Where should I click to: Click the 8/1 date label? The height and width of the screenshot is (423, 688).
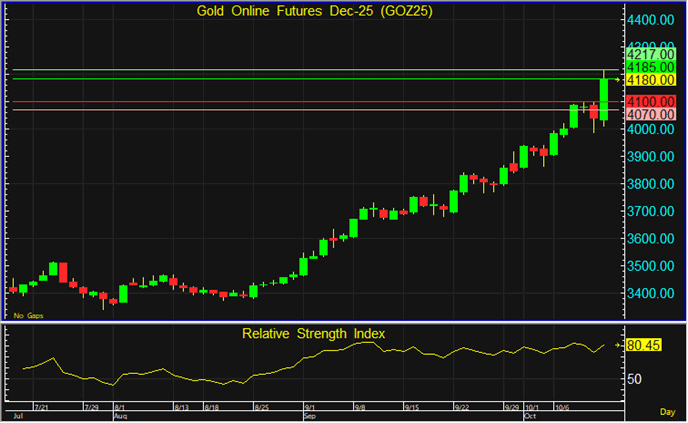[x=119, y=408]
